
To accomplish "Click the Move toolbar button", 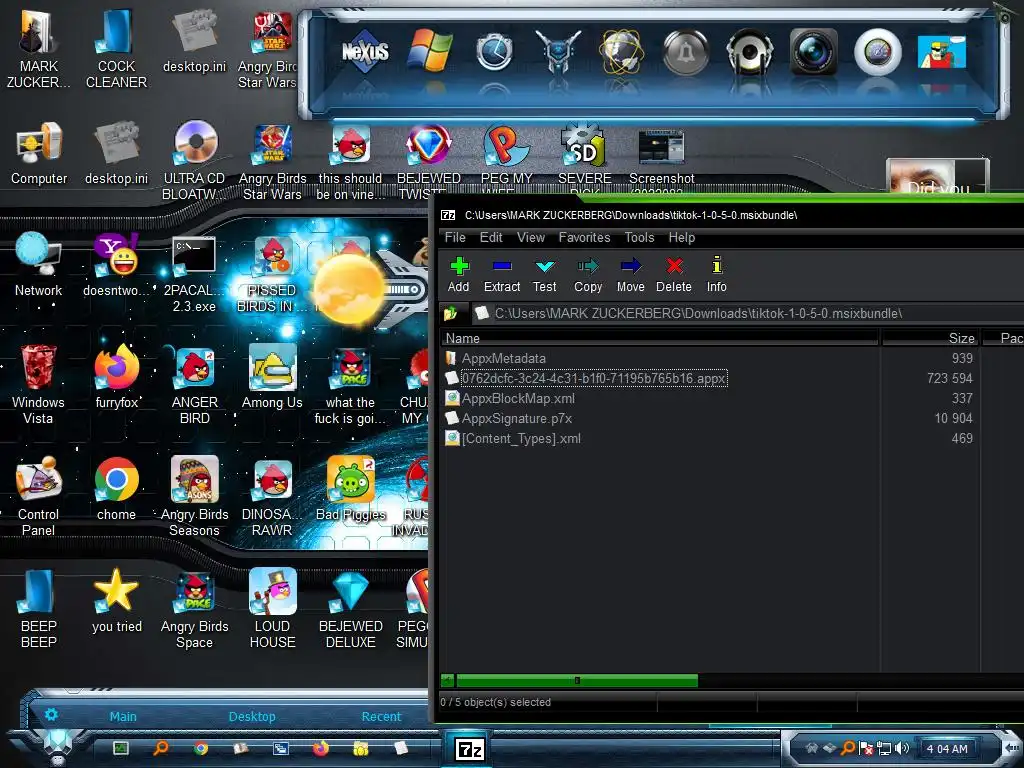I will click(x=630, y=274).
